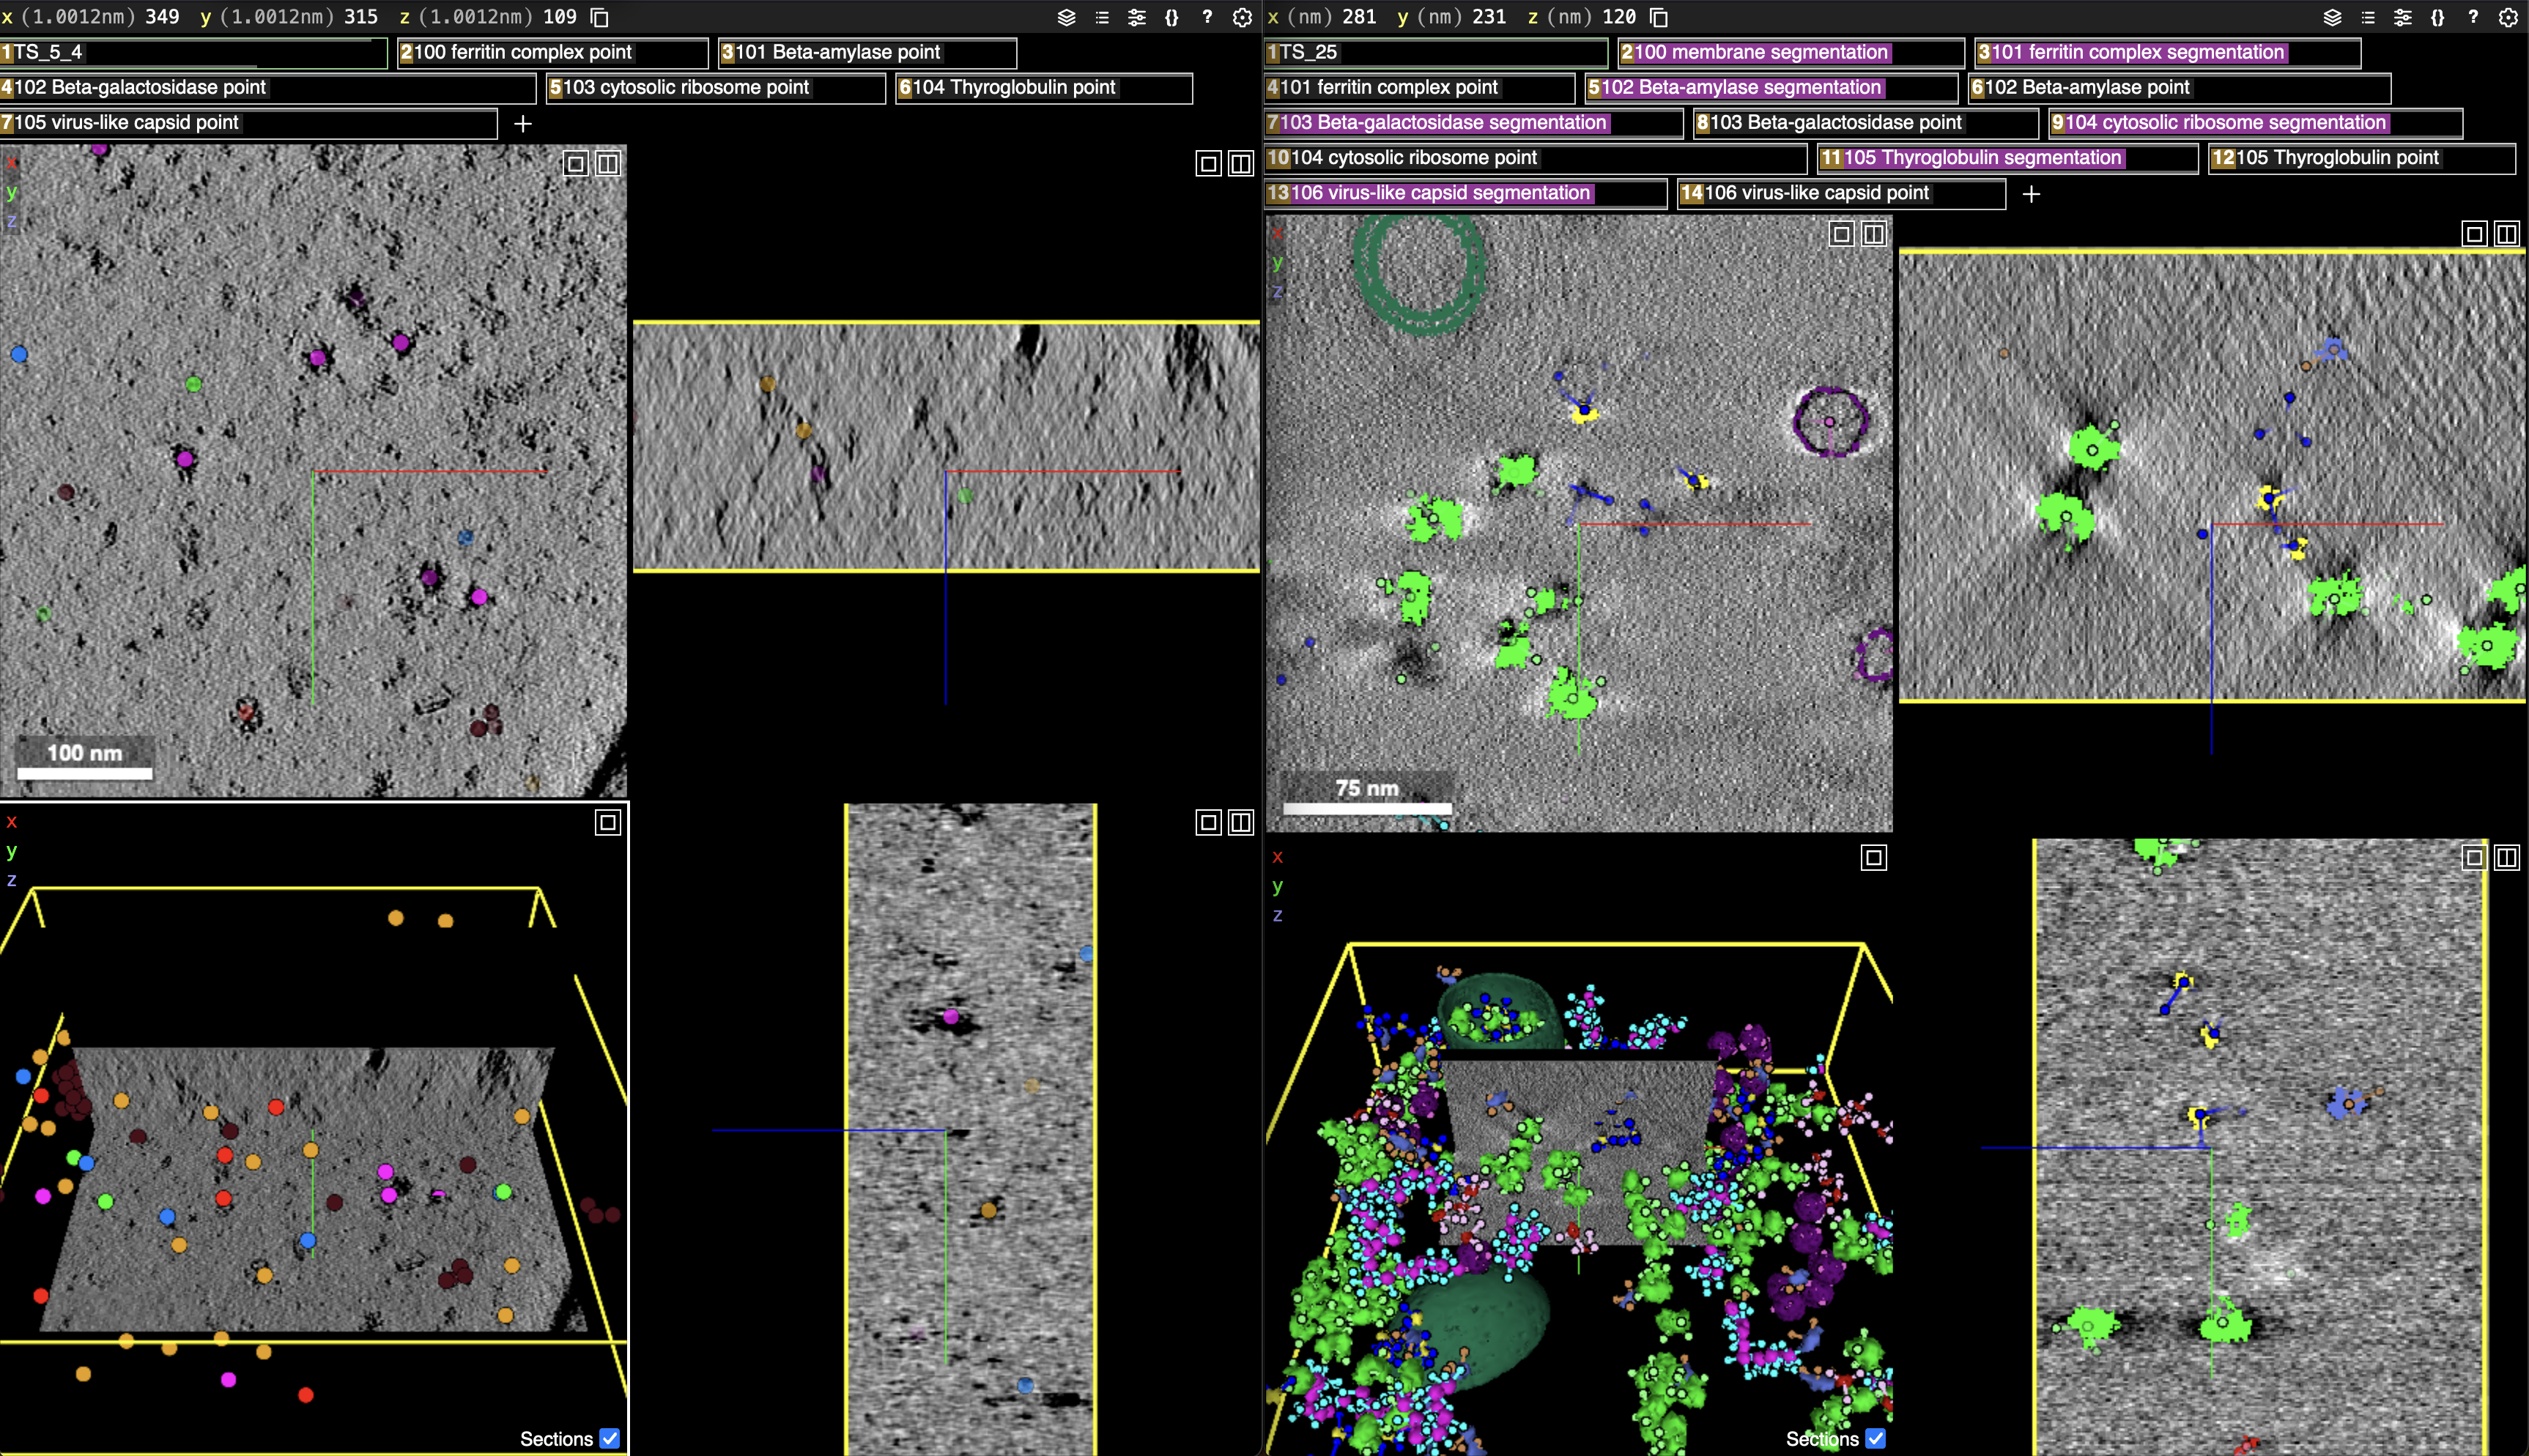The height and width of the screenshot is (1456, 2529).
Task: Select the 102 Beta-galactosidase point tab in left viewer
Action: (x=267, y=88)
